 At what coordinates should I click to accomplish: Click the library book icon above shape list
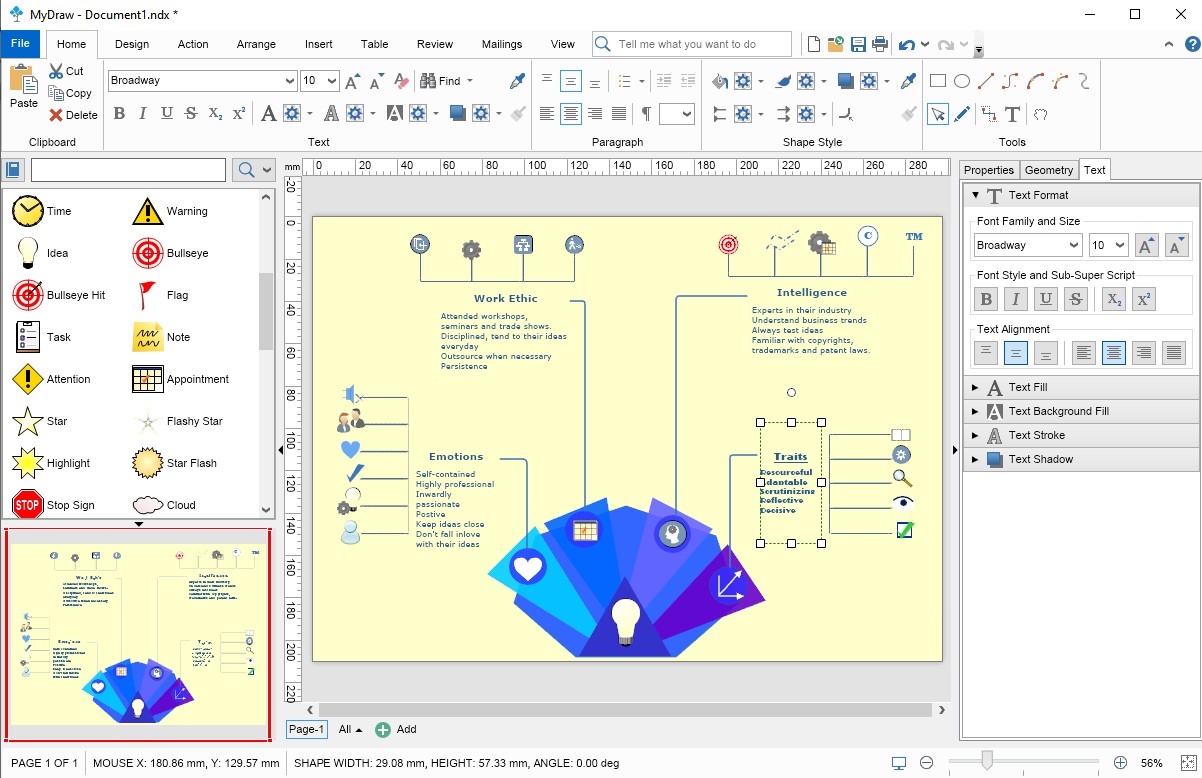point(14,170)
